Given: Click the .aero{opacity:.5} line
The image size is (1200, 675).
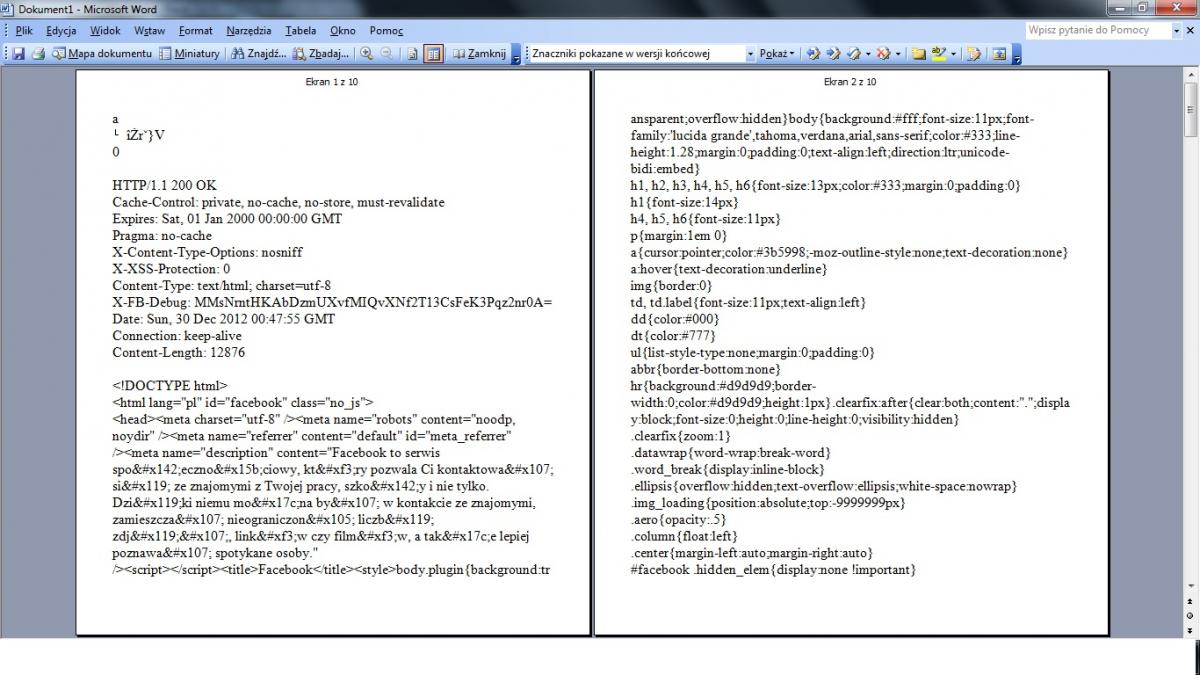Looking at the screenshot, I should point(678,520).
